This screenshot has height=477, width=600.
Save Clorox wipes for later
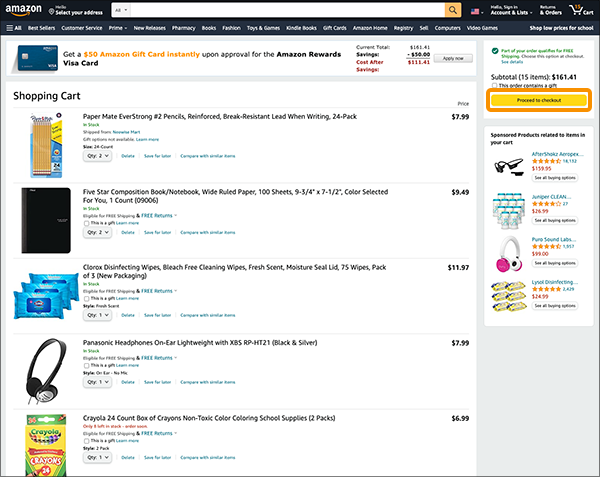pos(157,315)
